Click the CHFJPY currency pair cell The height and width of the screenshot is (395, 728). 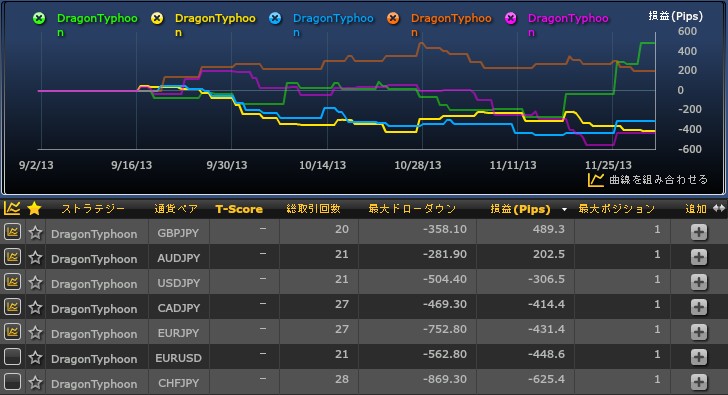pos(178,383)
